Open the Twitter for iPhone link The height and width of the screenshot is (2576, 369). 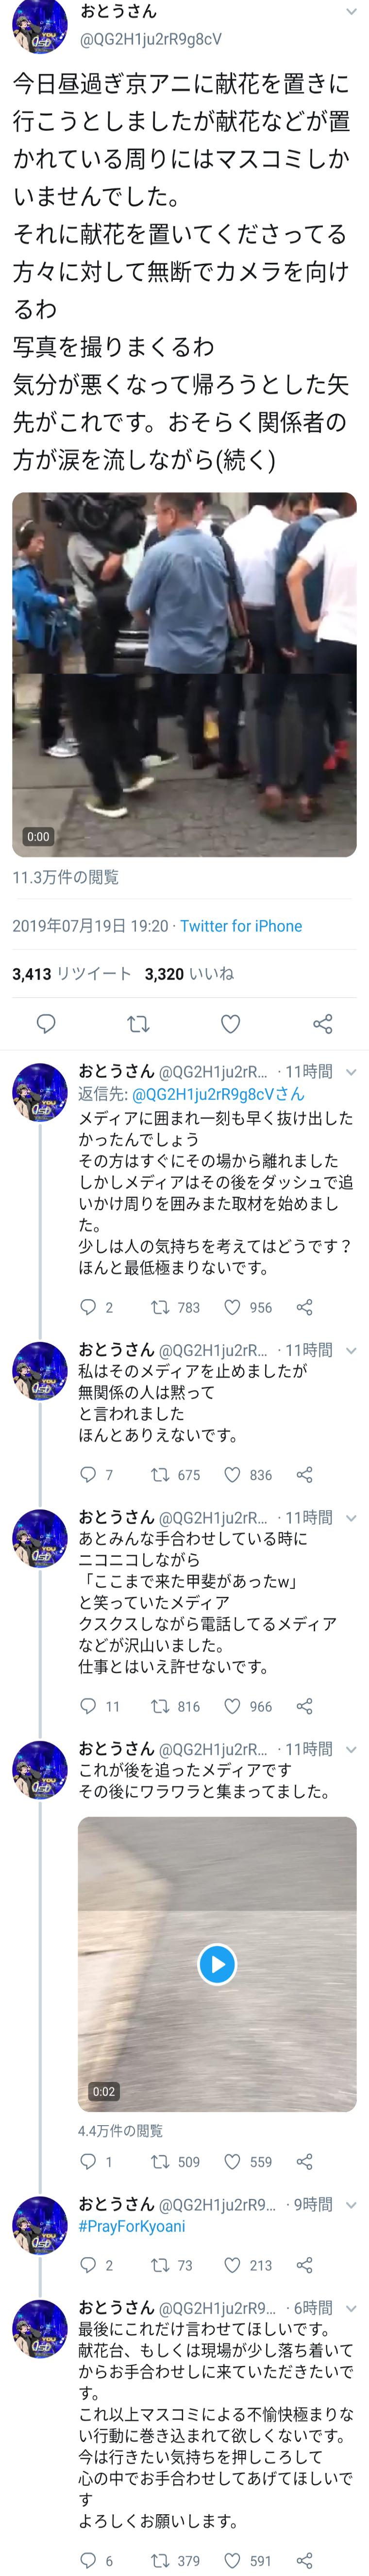click(241, 926)
